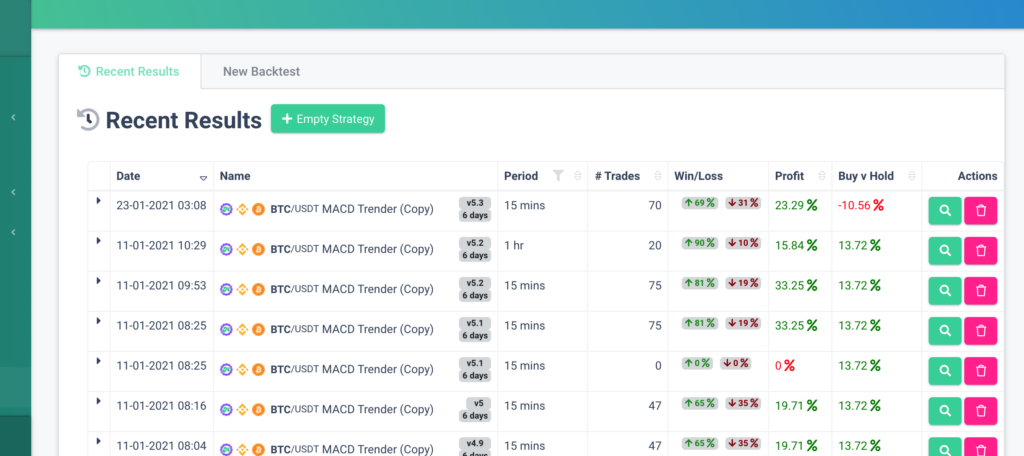1024x456 pixels.
Task: Open the Period column filter icon
Action: pyautogui.click(x=558, y=176)
